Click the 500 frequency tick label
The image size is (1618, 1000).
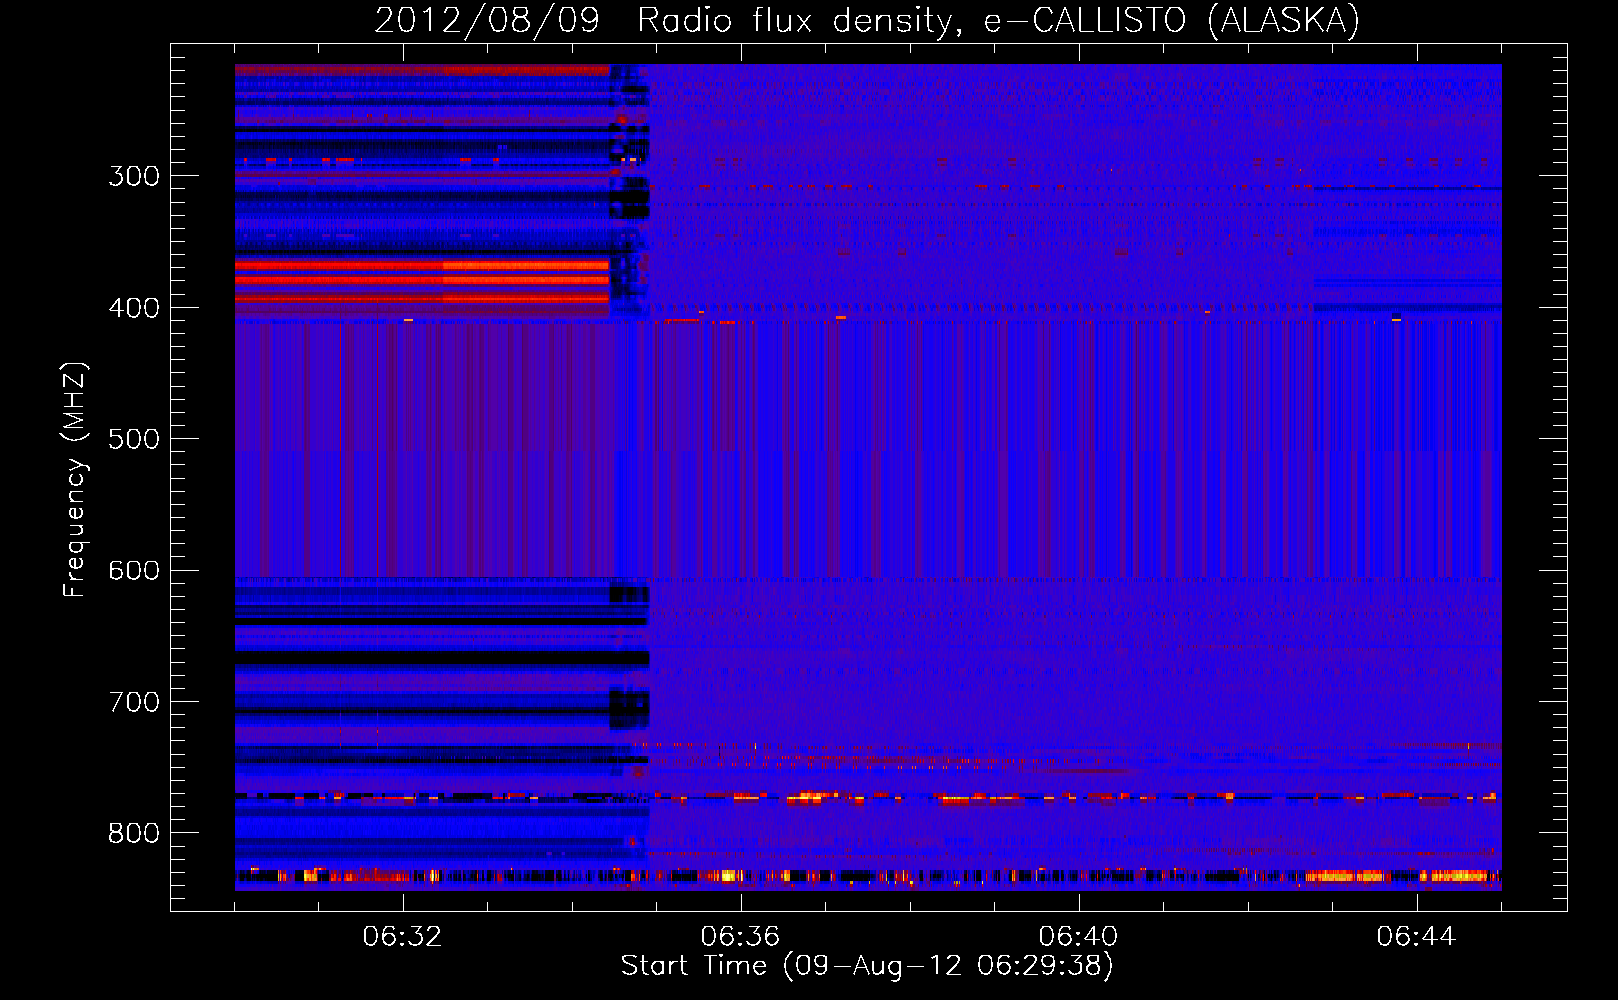pyautogui.click(x=134, y=439)
